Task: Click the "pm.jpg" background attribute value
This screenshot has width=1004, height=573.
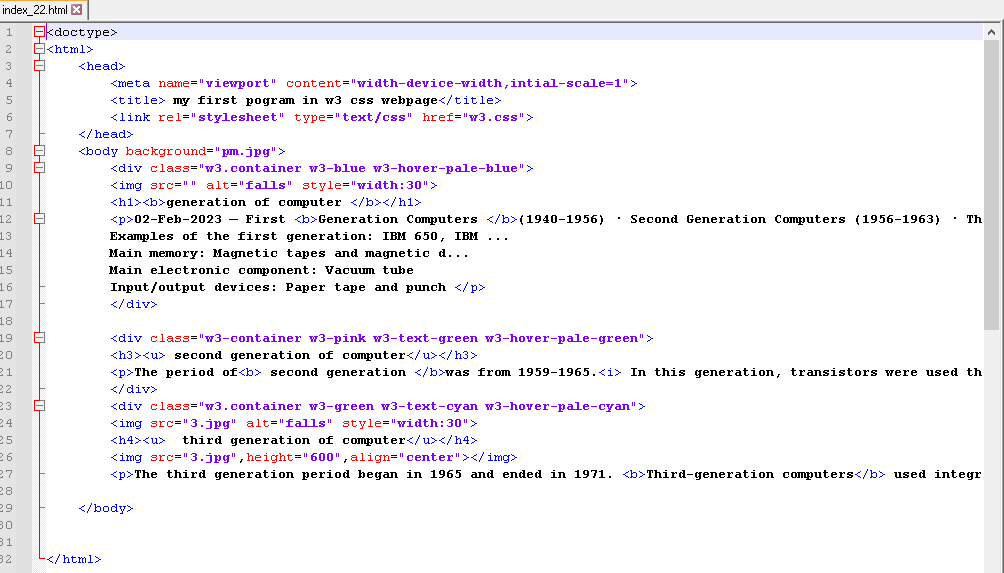Action: pyautogui.click(x=248, y=151)
